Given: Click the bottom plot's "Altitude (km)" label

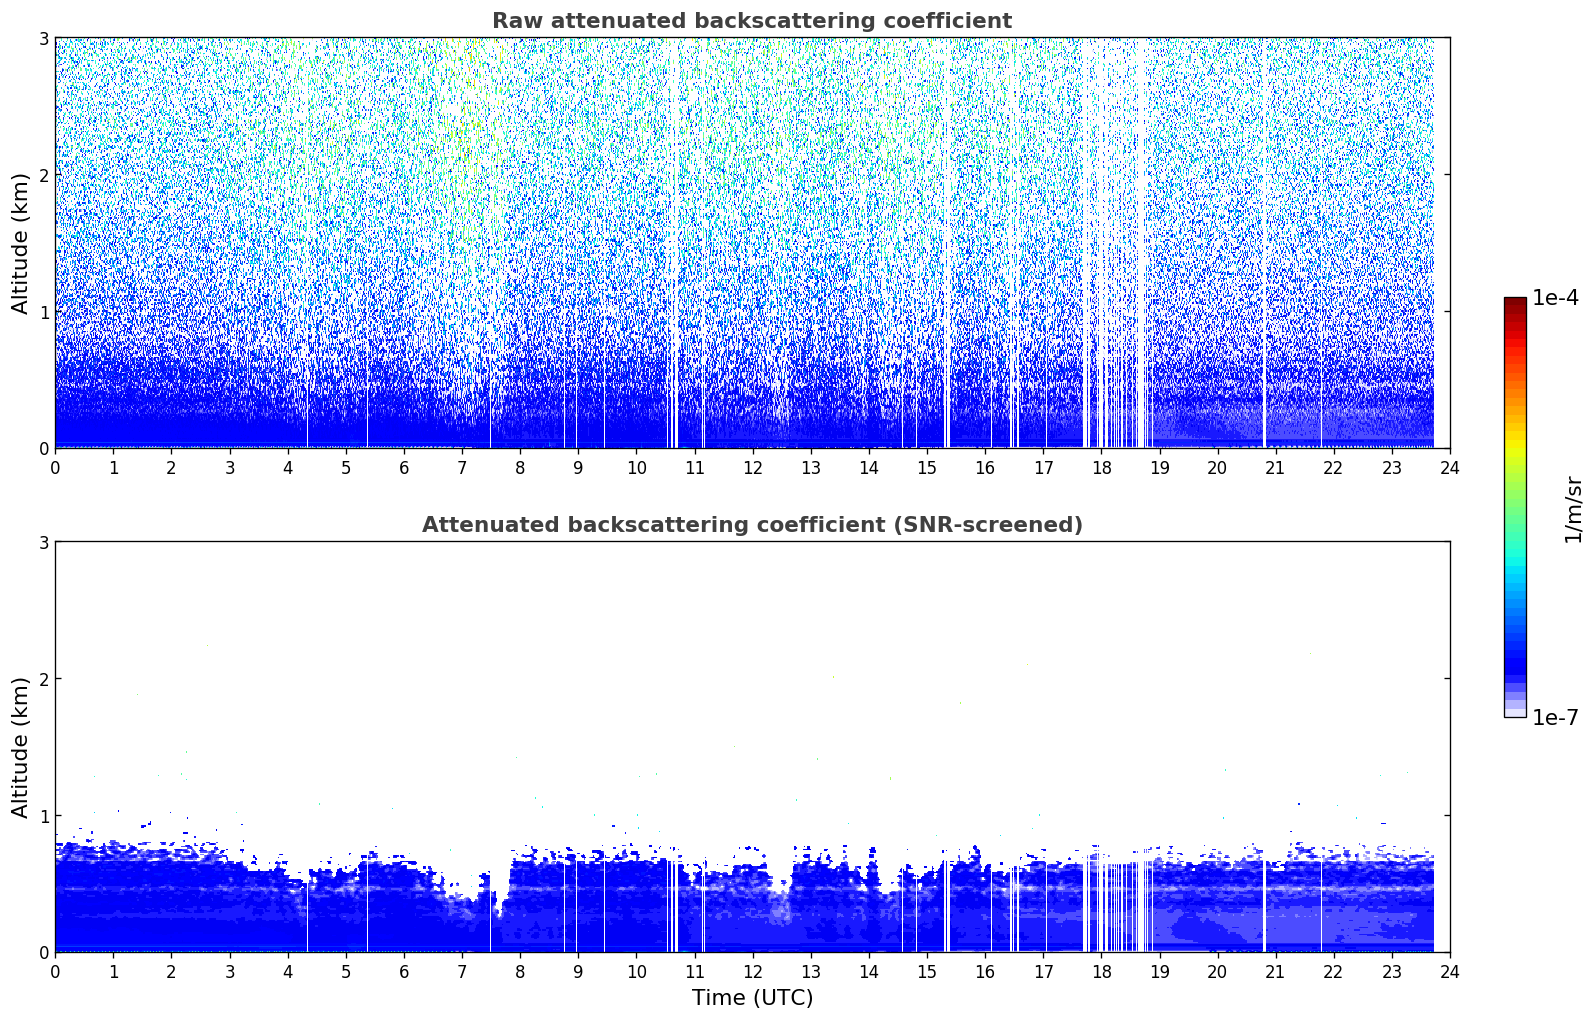Looking at the screenshot, I should pos(21,747).
